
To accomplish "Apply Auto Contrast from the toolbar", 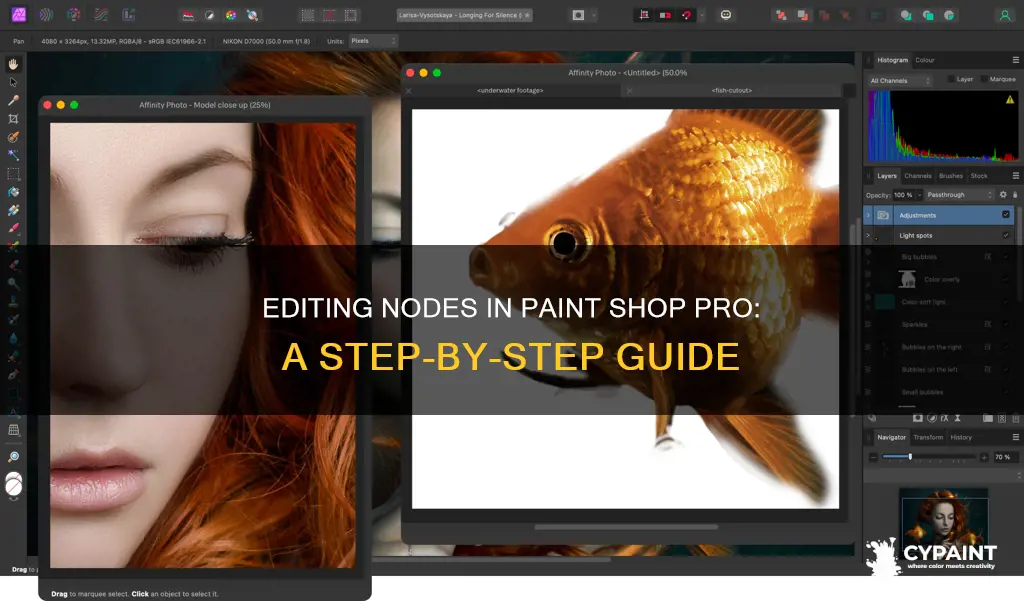I will tap(210, 15).
